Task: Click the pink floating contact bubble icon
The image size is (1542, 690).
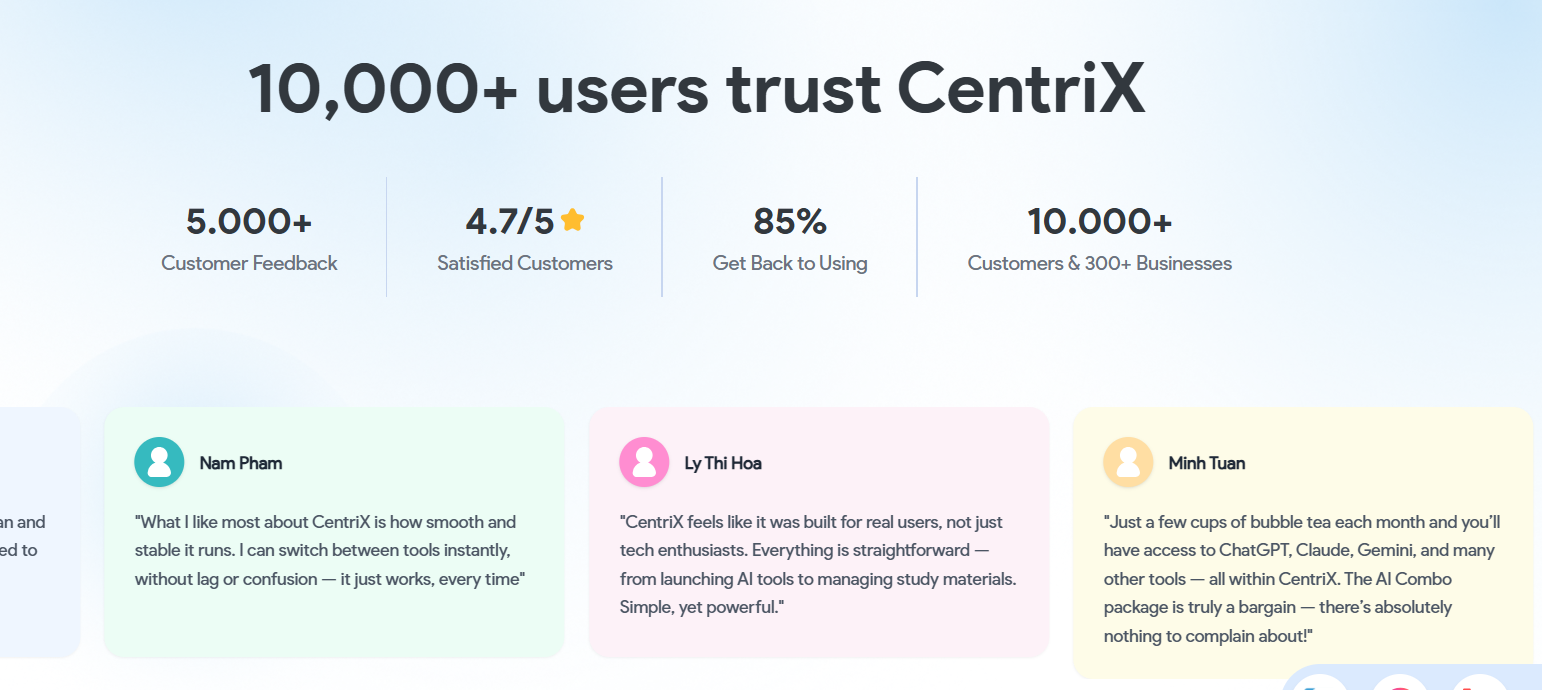Action: pyautogui.click(x=1400, y=683)
